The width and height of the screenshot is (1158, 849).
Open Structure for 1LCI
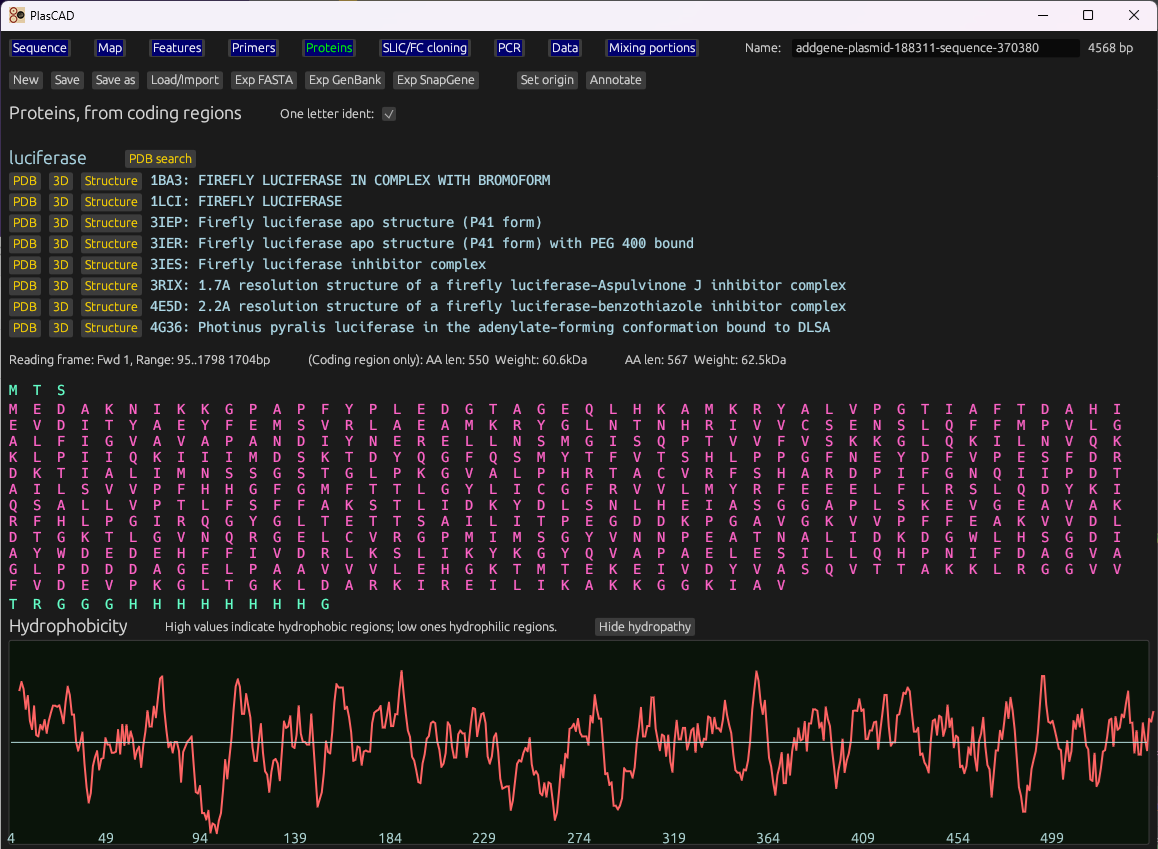click(x=111, y=202)
